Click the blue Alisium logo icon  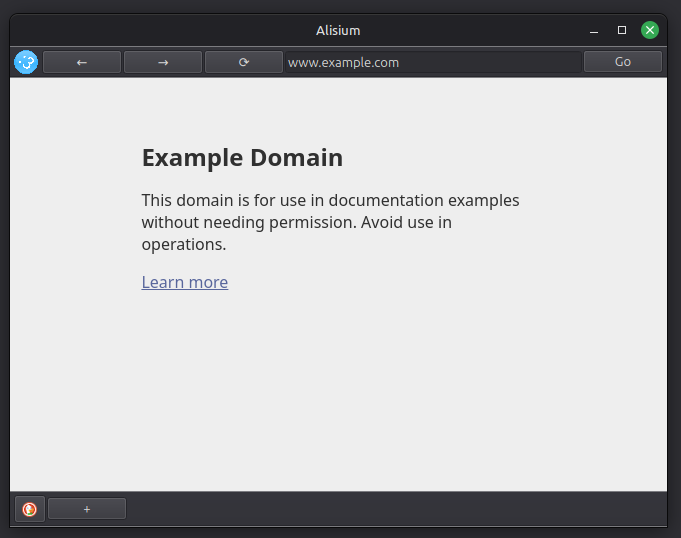[26, 62]
